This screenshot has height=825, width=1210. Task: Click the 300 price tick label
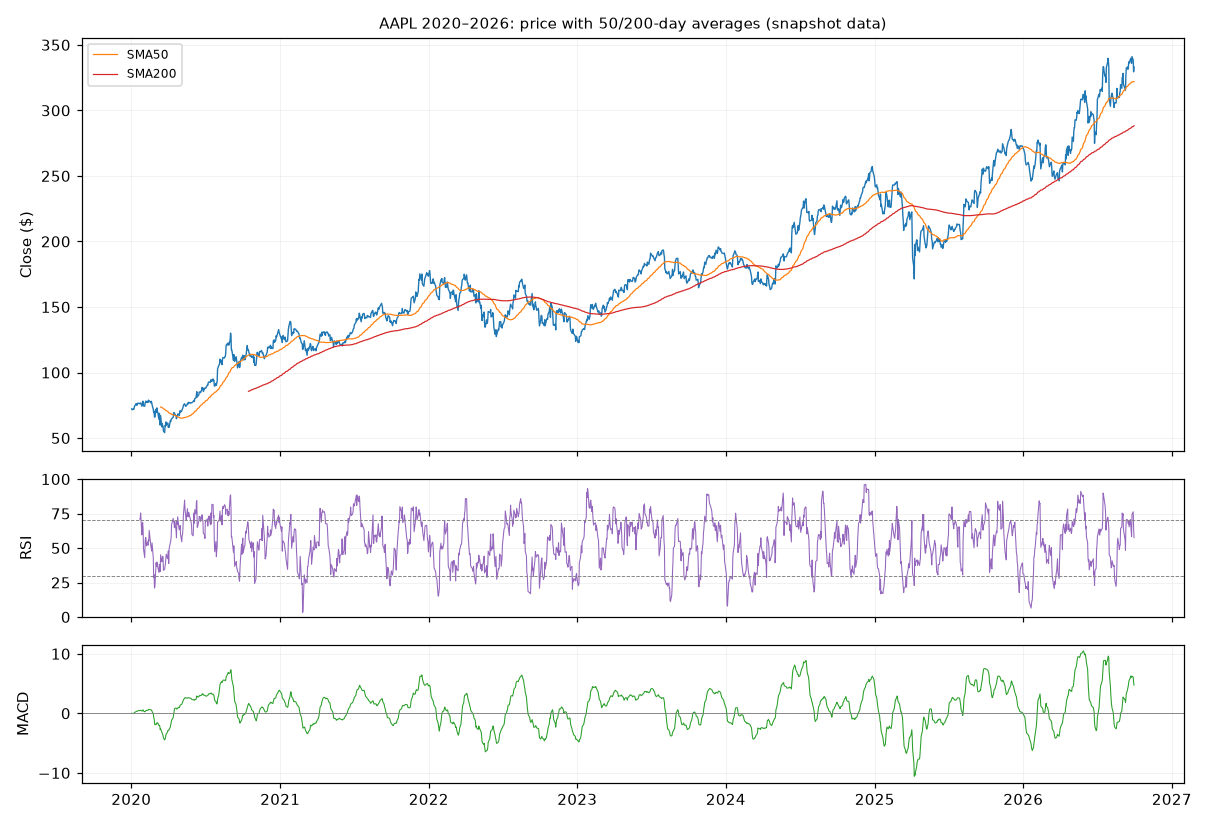pyautogui.click(x=56, y=110)
